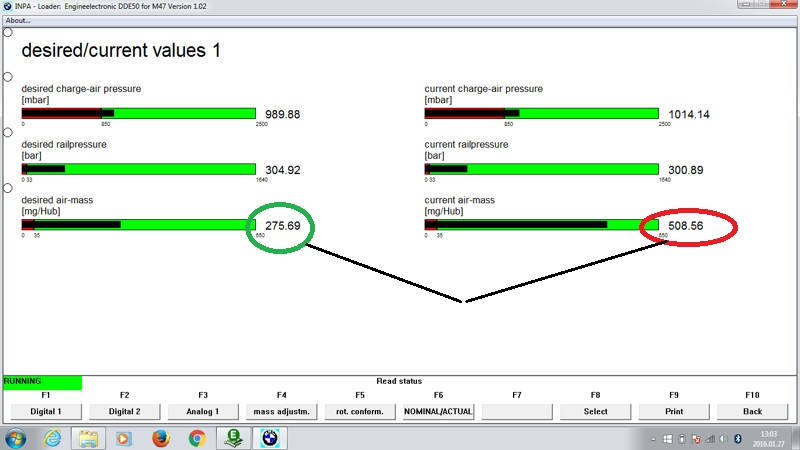Screen dimensions: 800x450
Task: Go back with the Back button
Action: [x=752, y=411]
